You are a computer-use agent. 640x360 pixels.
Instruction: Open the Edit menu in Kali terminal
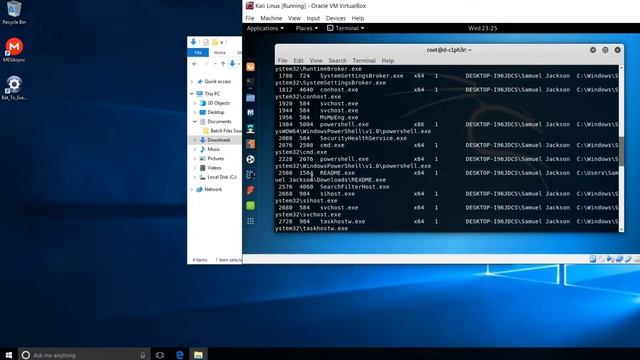tap(298, 60)
